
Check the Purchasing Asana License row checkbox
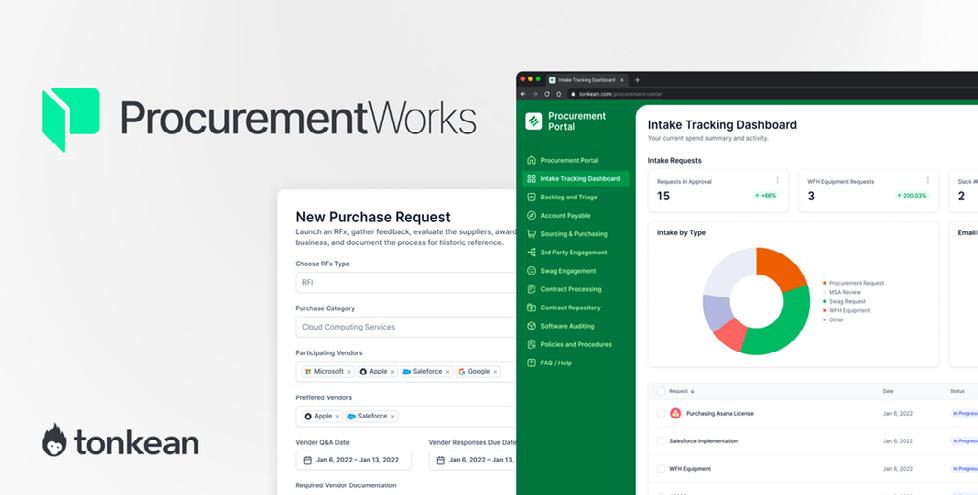661,413
